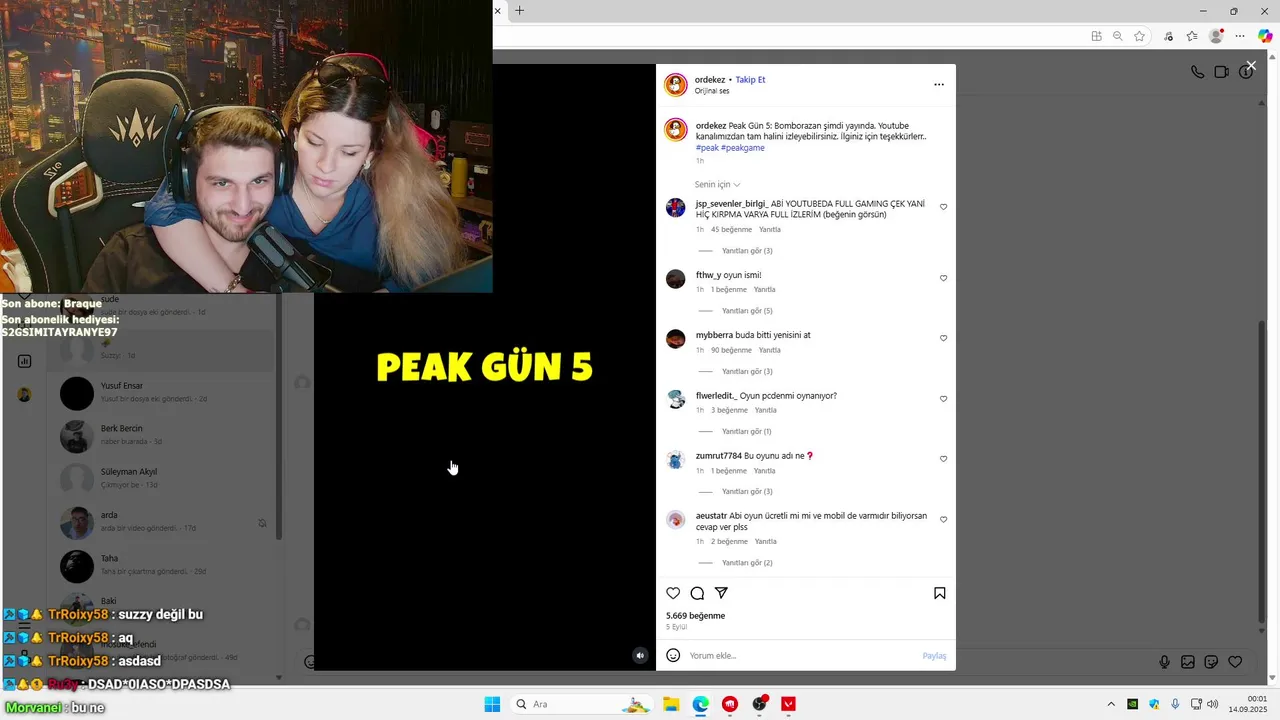The image size is (1280, 720).
Task: Follow ordekez via 'Takip Et'
Action: 750,80
